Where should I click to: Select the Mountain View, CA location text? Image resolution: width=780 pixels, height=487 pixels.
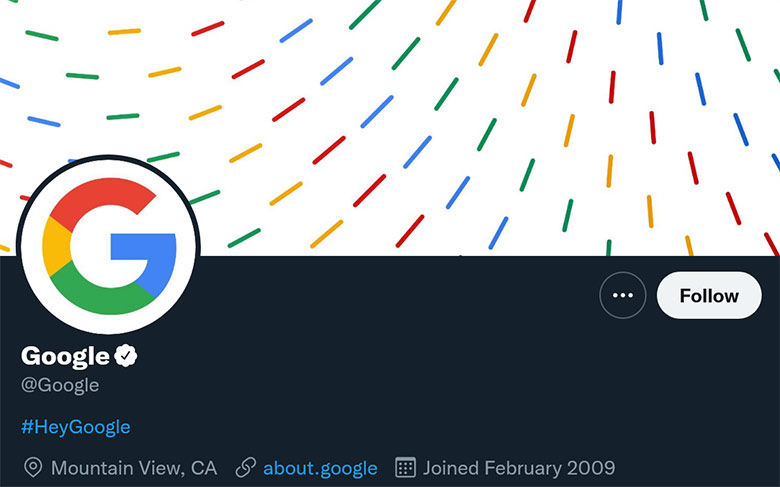(x=134, y=468)
